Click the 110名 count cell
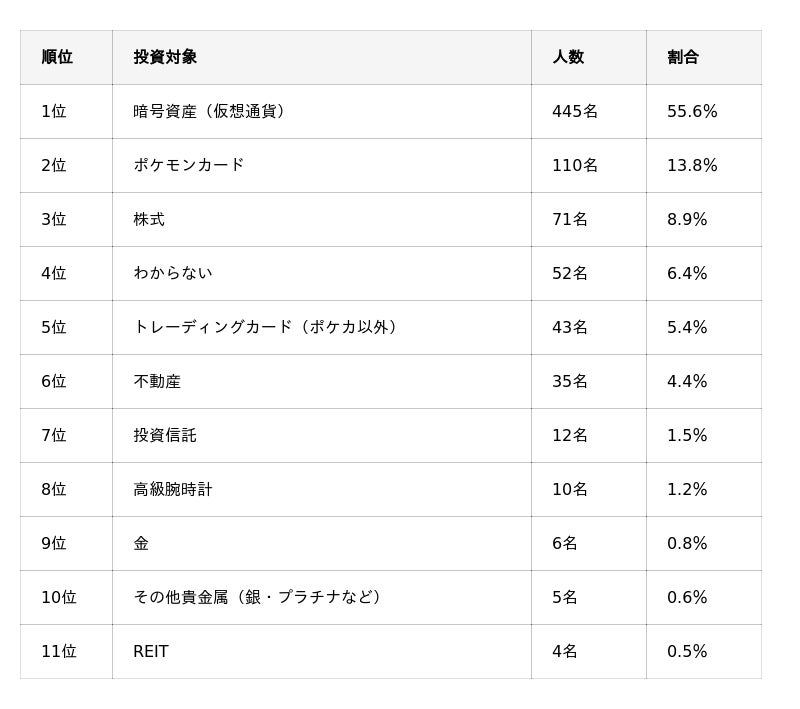800x709 pixels. coord(575,165)
